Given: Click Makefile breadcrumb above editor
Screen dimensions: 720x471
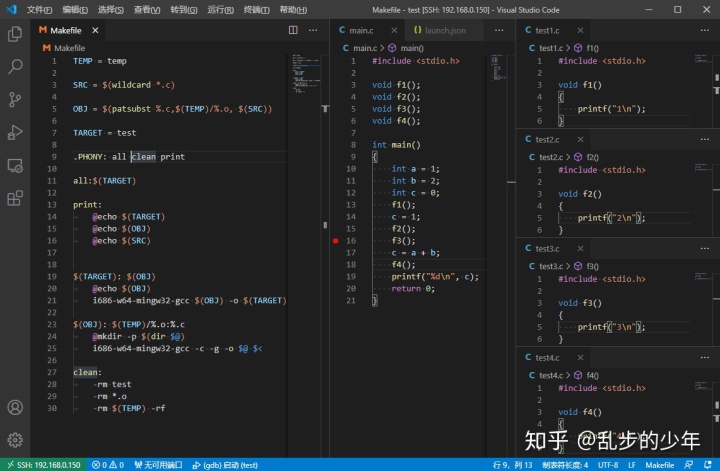Looking at the screenshot, I should point(64,48).
